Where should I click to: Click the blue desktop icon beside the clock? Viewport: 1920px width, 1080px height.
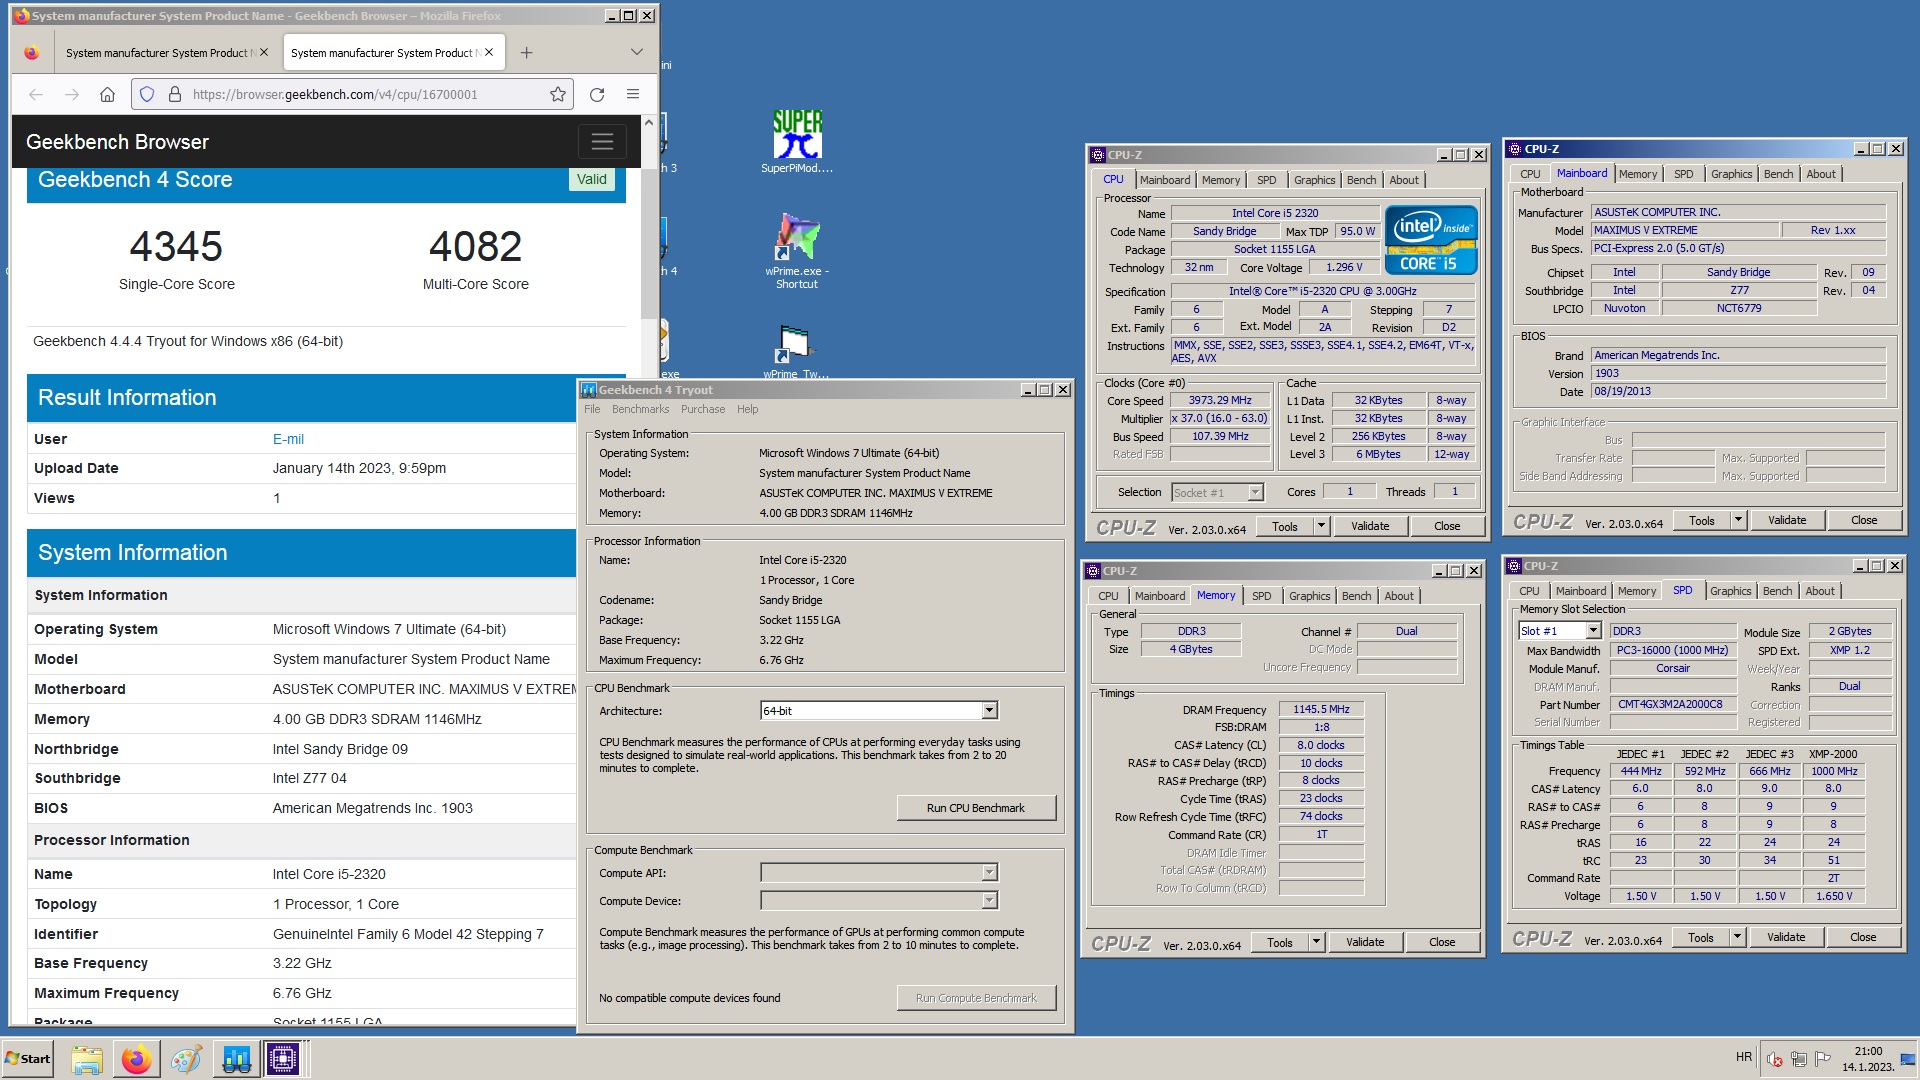(x=1908, y=1059)
